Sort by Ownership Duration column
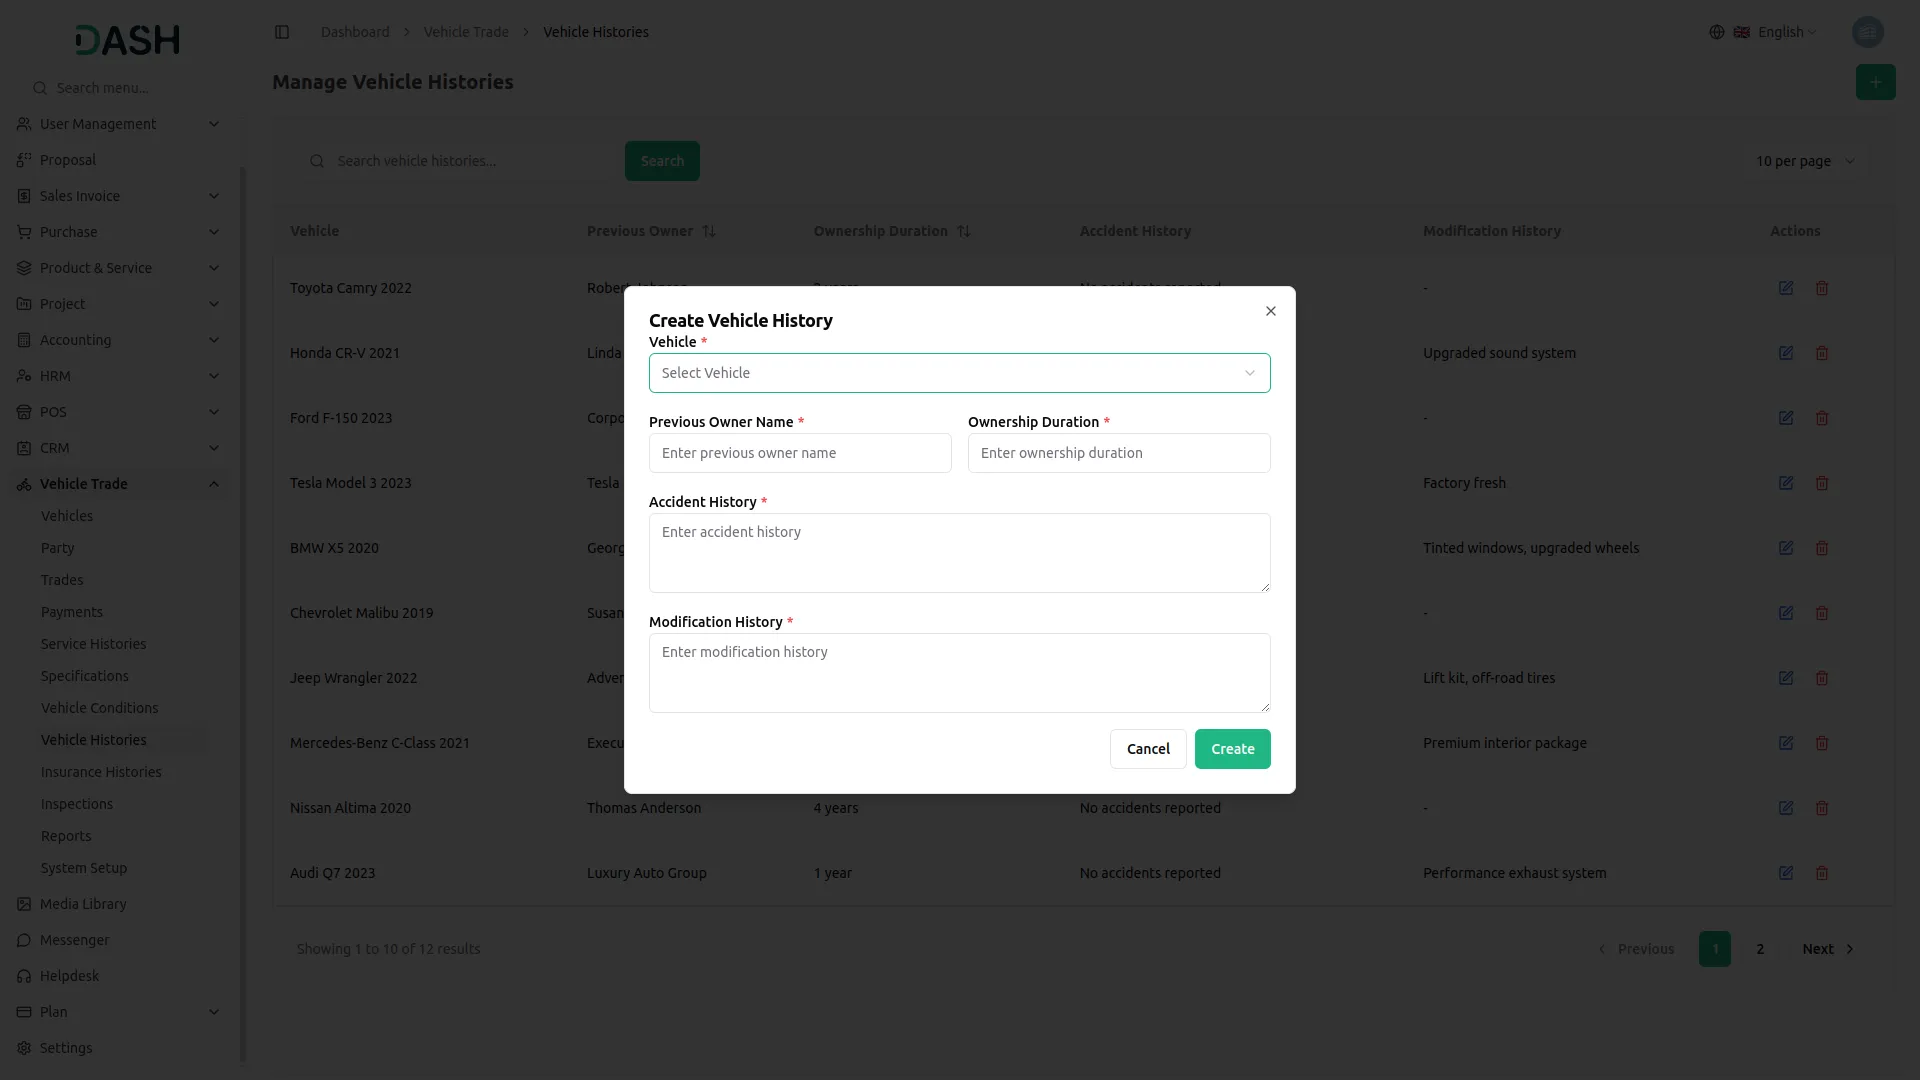The height and width of the screenshot is (1080, 1920). point(892,231)
